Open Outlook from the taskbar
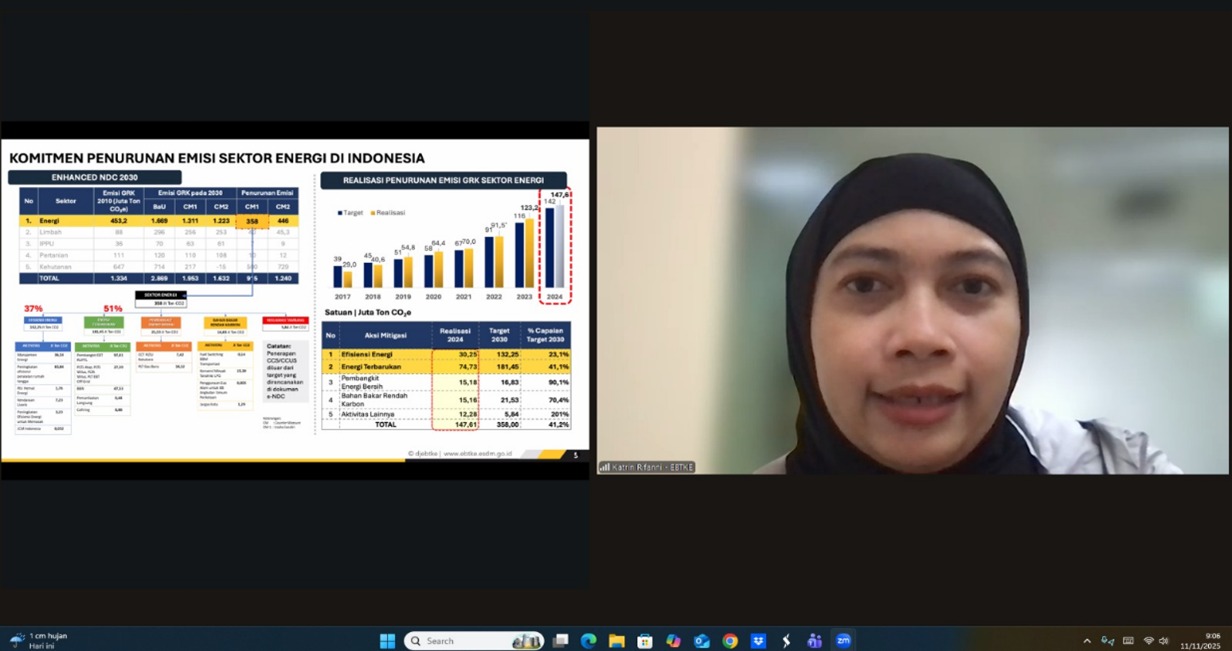Image resolution: width=1232 pixels, height=651 pixels. (701, 641)
